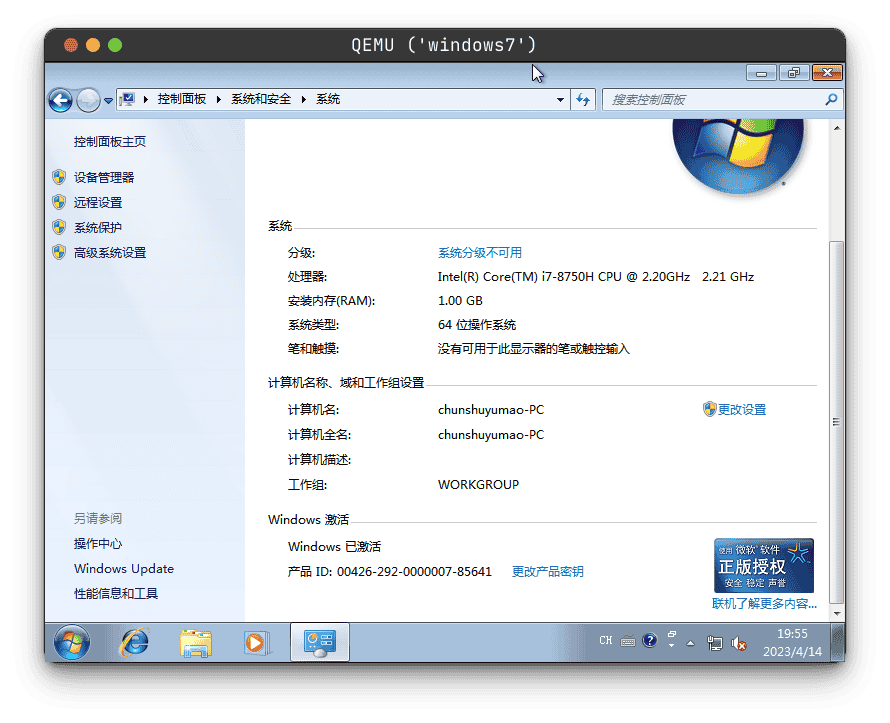
Task: Select the 1.00 GB RAM value
Action: click(460, 301)
